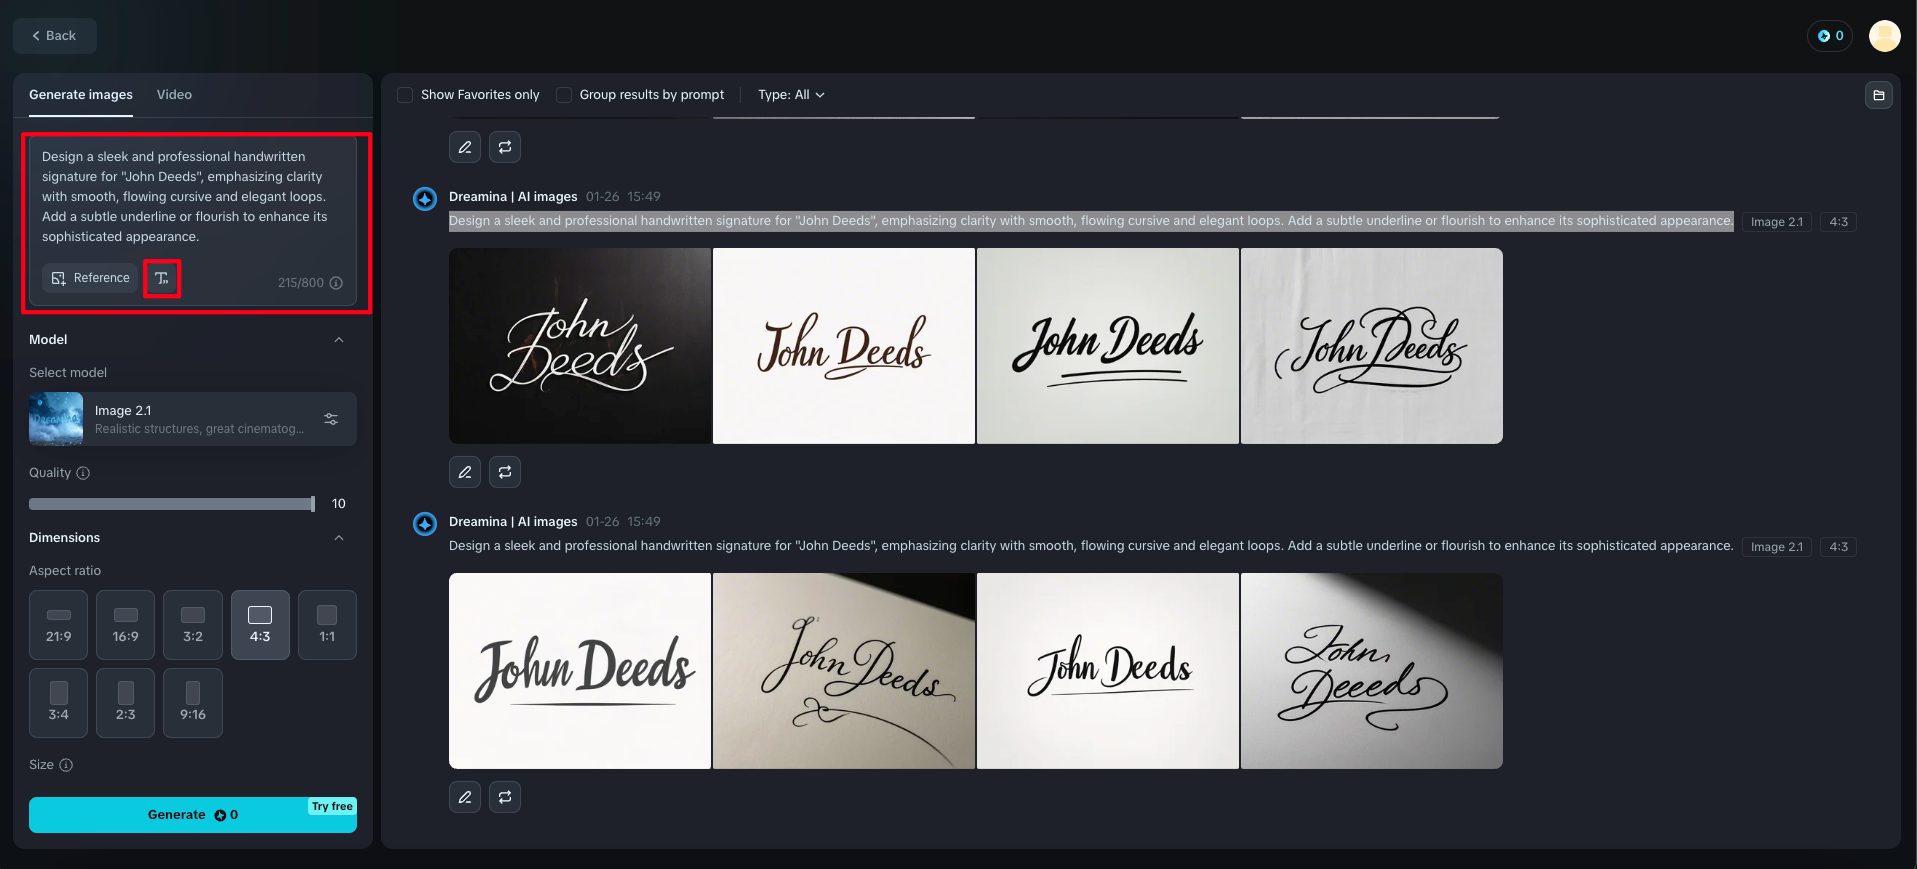Open model settings sliders icon for Image 2.1
The width and height of the screenshot is (1917, 869).
coord(331,419)
